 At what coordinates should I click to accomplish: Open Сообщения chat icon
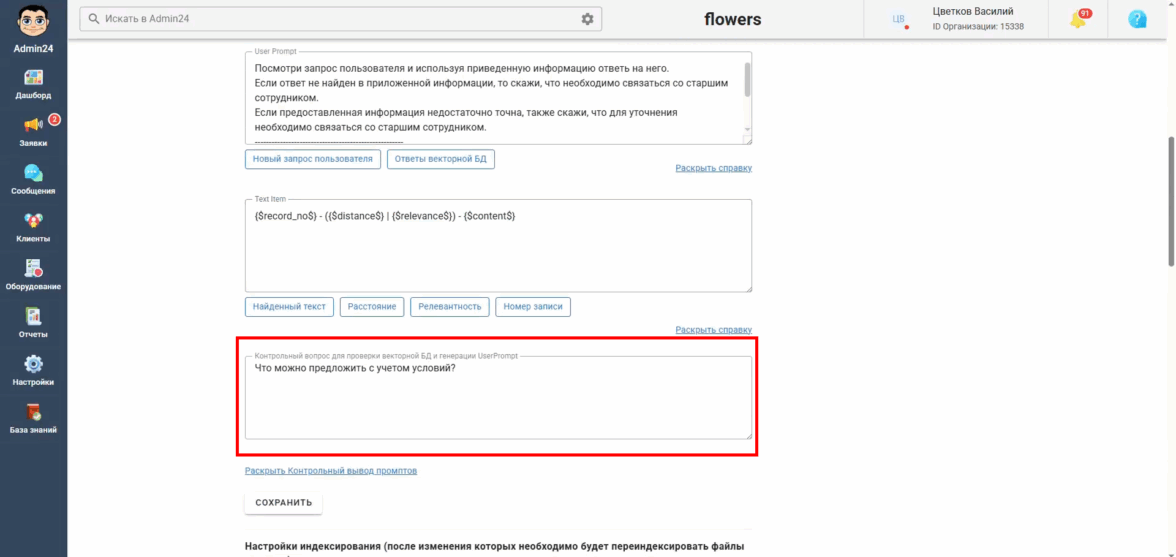tap(33, 173)
